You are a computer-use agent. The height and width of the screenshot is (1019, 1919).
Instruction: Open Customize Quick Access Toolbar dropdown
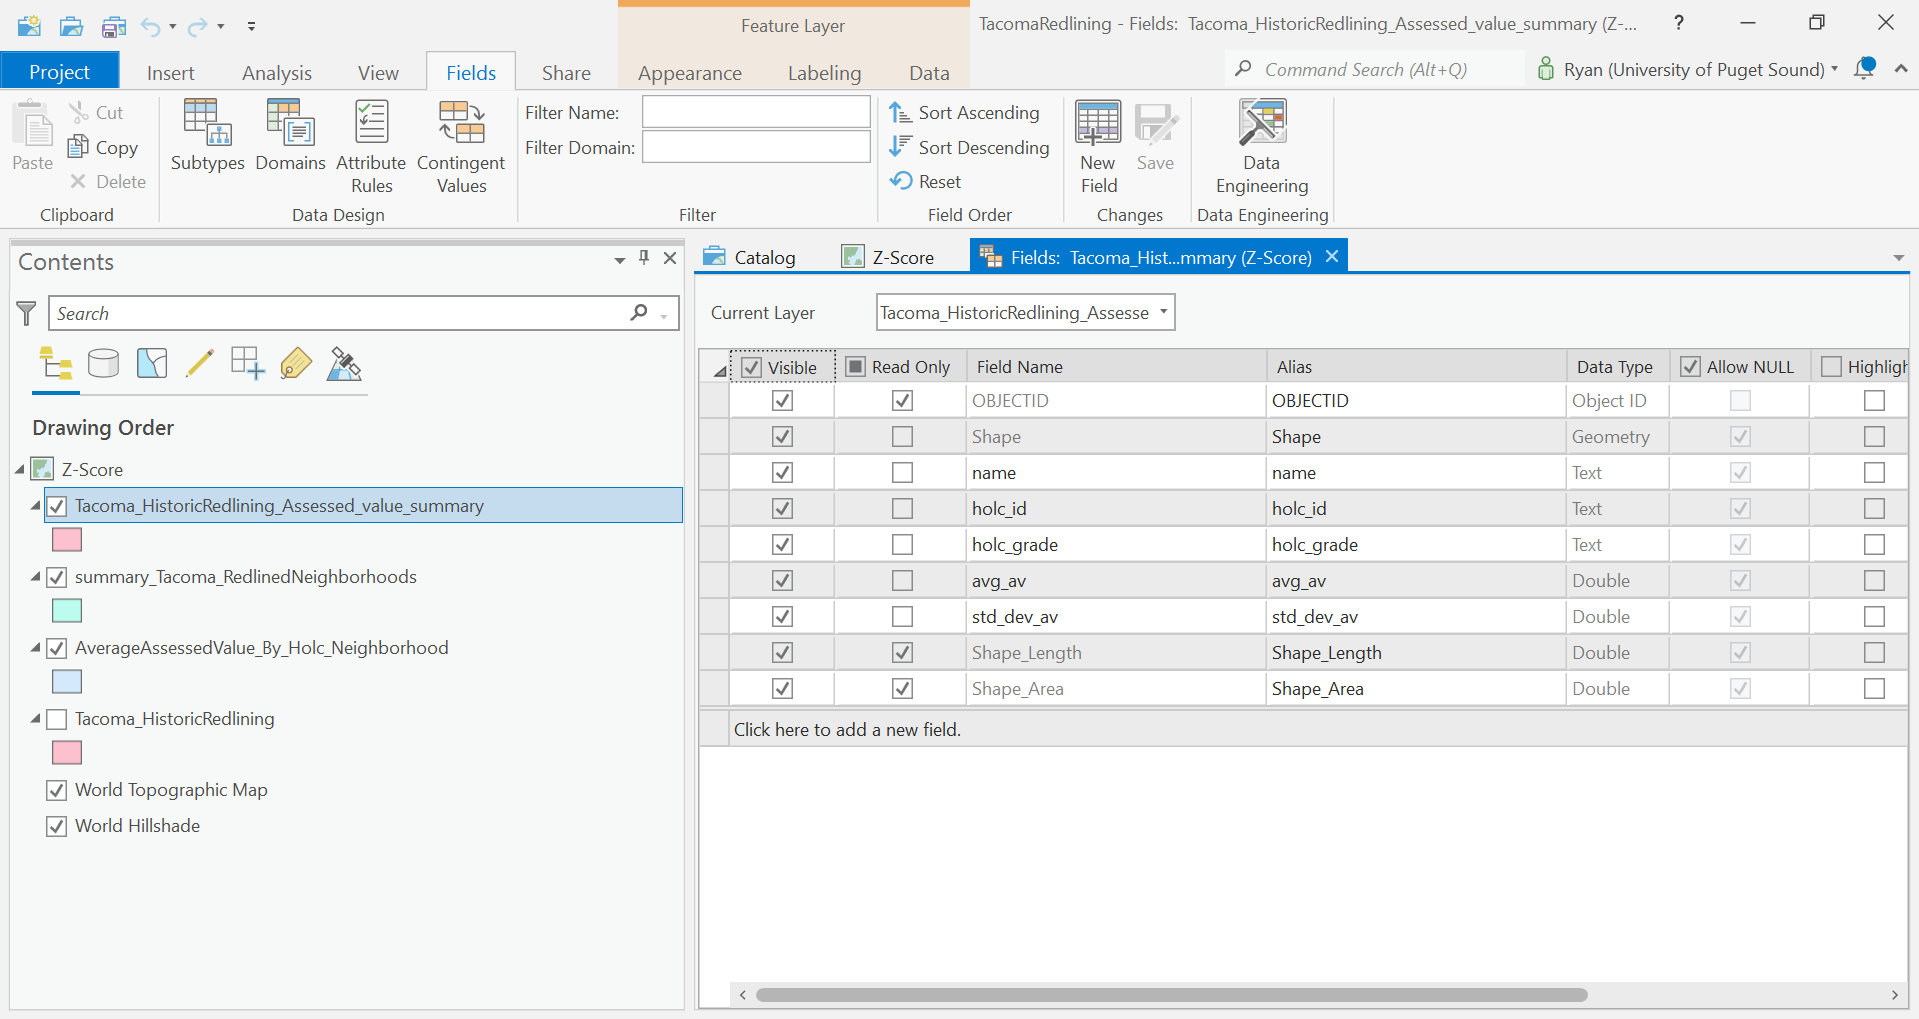(251, 26)
